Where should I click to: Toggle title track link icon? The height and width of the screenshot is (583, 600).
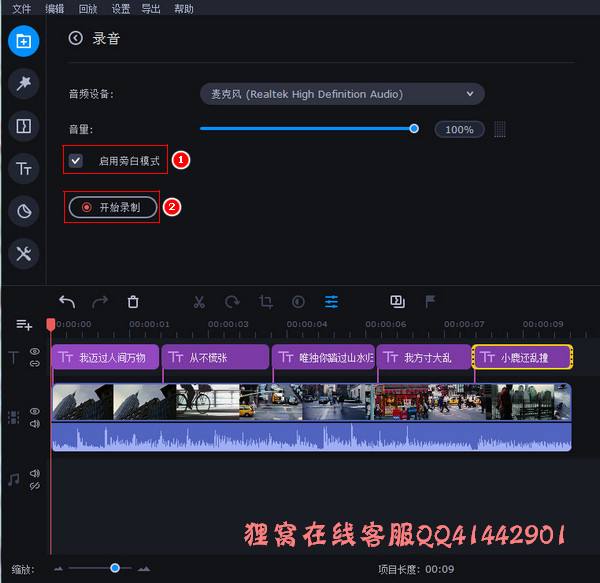point(35,363)
